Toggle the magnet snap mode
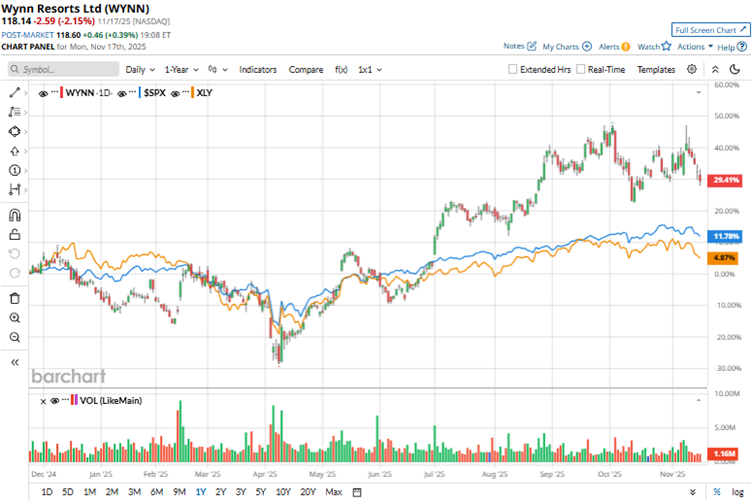This screenshot has width=752, height=501. 14,215
